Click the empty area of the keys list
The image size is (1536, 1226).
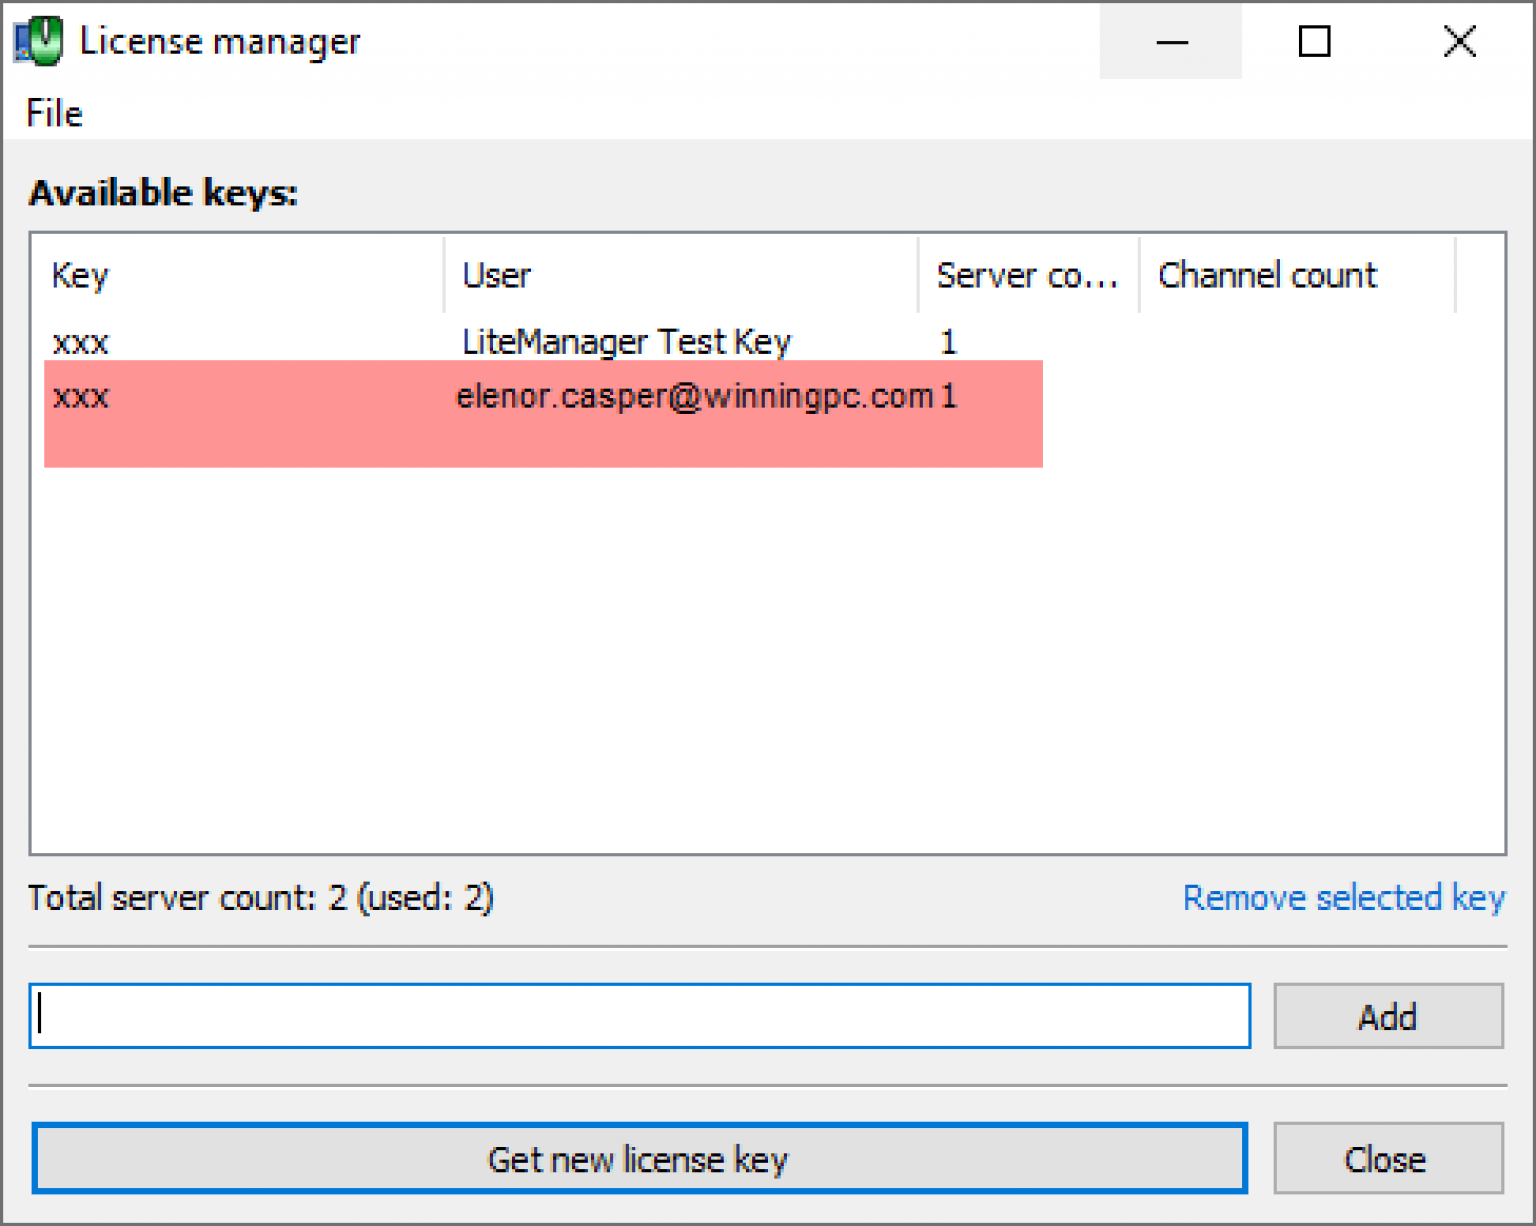click(700, 650)
